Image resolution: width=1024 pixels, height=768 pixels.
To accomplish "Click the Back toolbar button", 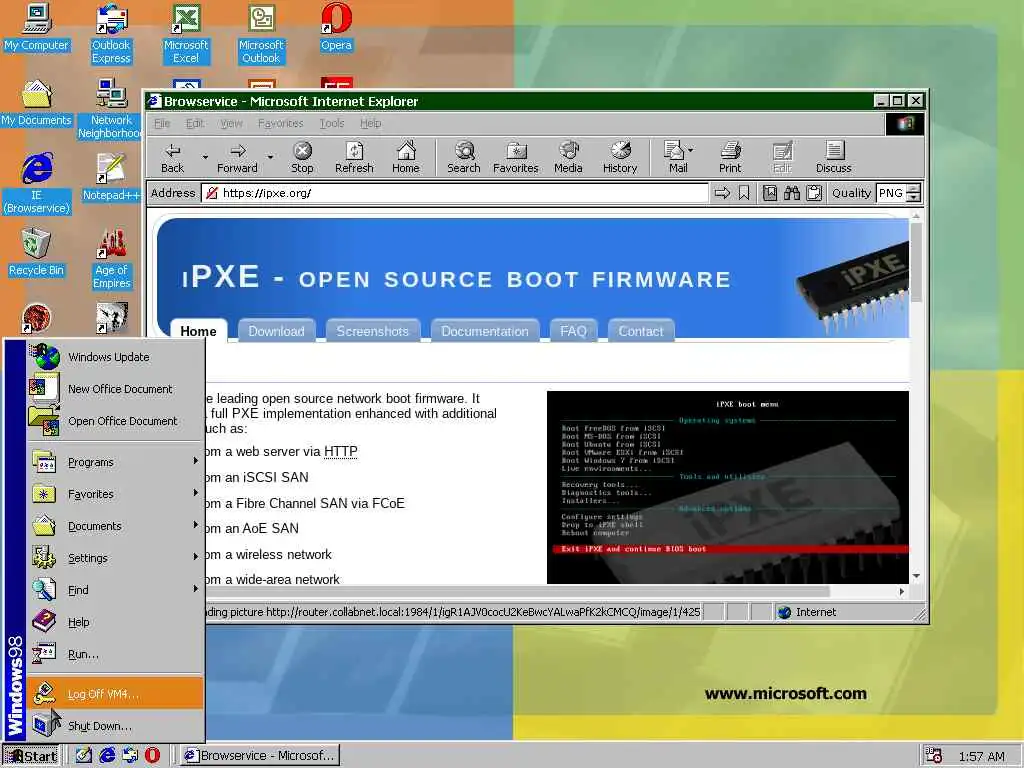I will coord(172,157).
